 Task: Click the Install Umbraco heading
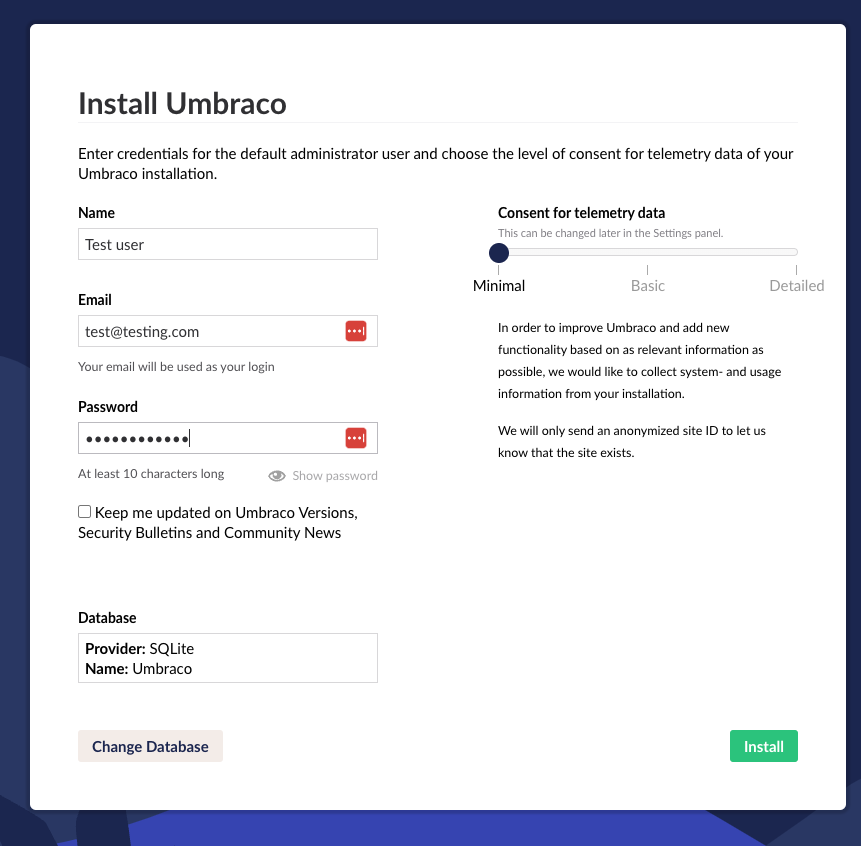(182, 103)
